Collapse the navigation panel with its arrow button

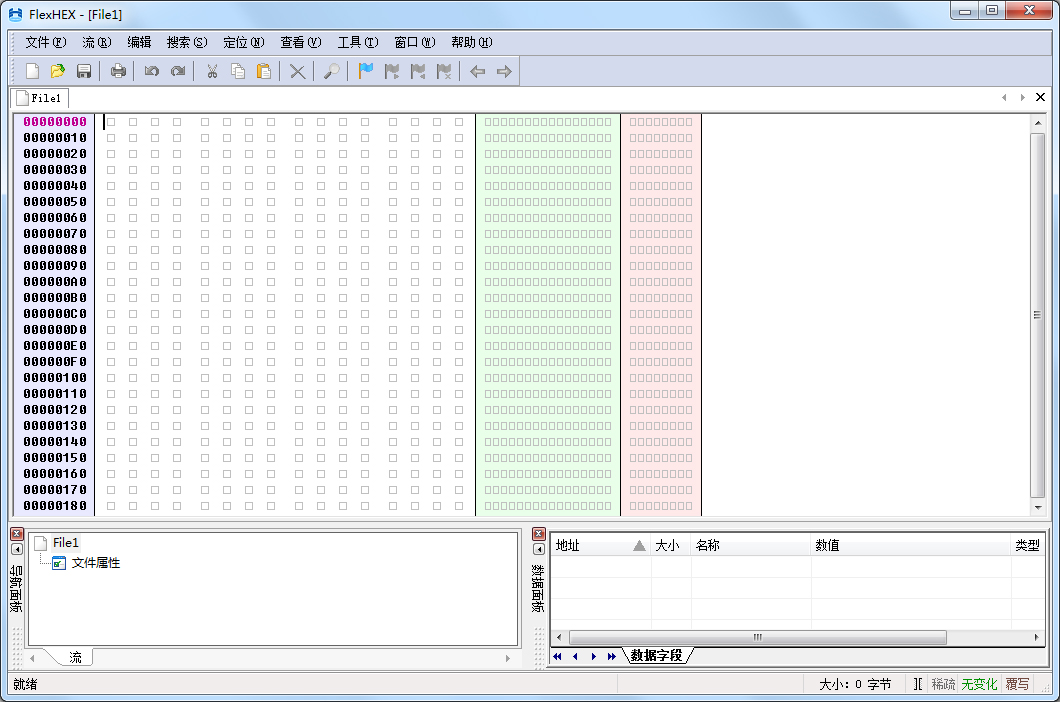coord(17,549)
